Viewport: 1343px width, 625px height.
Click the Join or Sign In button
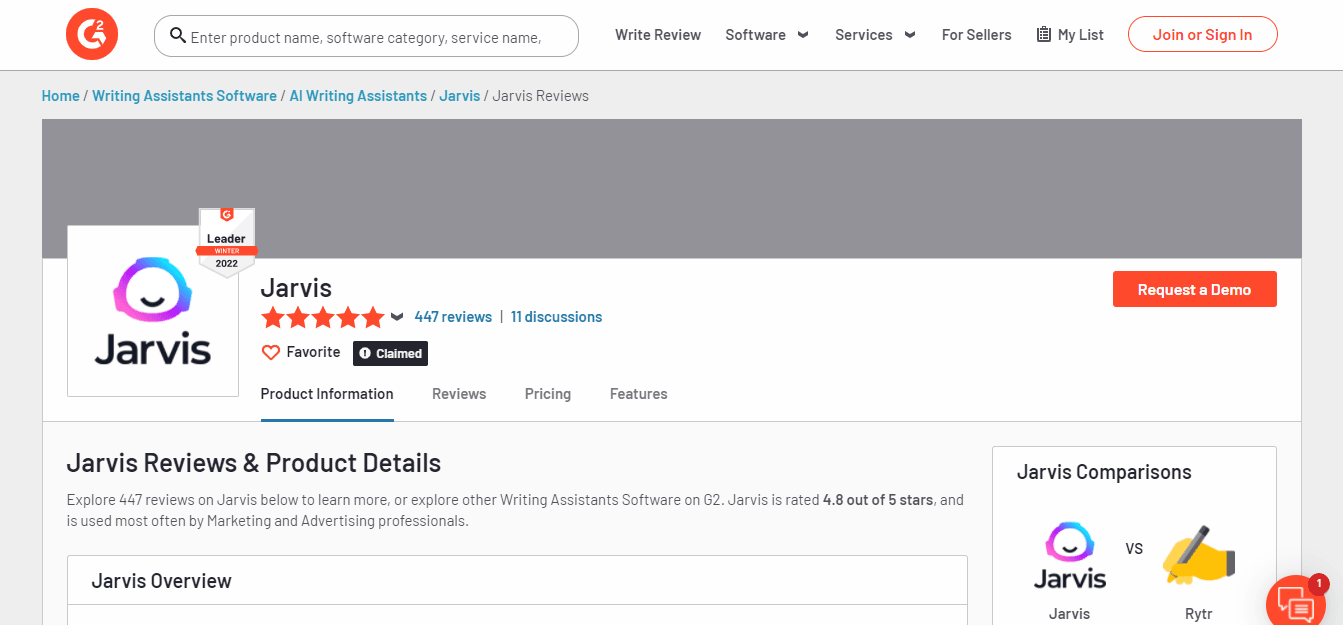1202,35
